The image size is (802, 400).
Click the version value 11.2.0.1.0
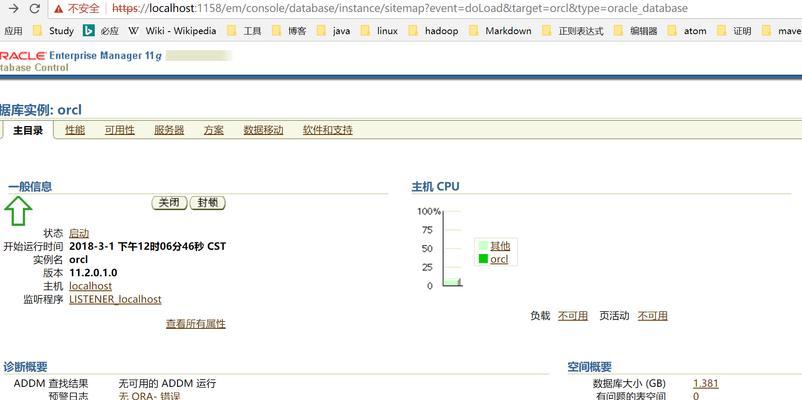click(x=93, y=273)
